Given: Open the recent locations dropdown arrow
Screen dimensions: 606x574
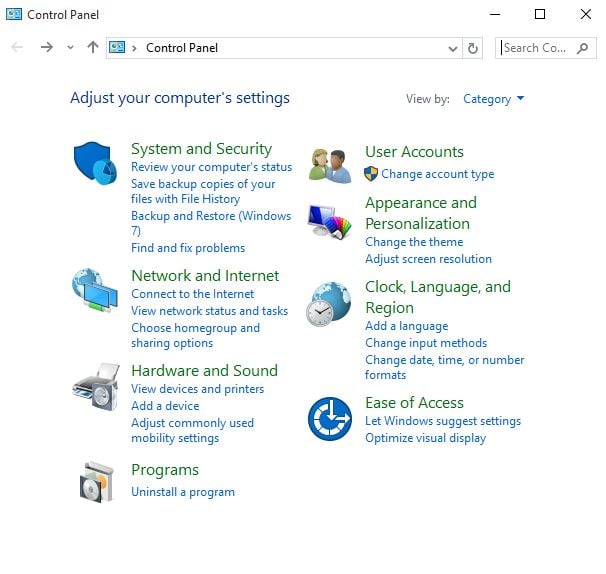Looking at the screenshot, I should click(70, 48).
